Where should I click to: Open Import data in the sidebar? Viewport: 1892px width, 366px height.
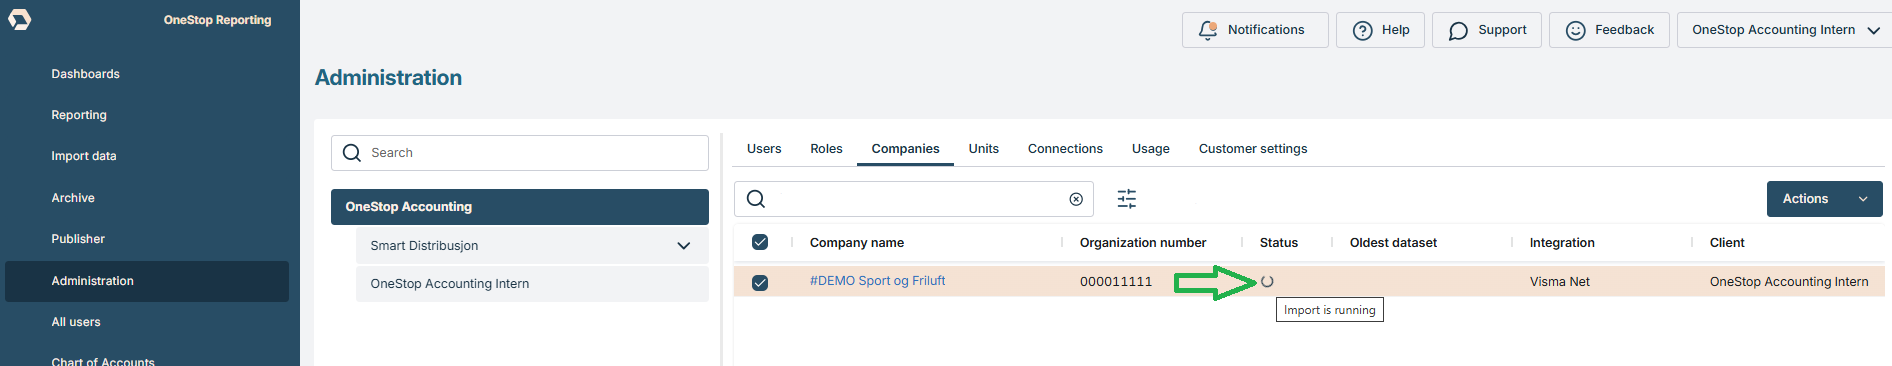click(84, 156)
